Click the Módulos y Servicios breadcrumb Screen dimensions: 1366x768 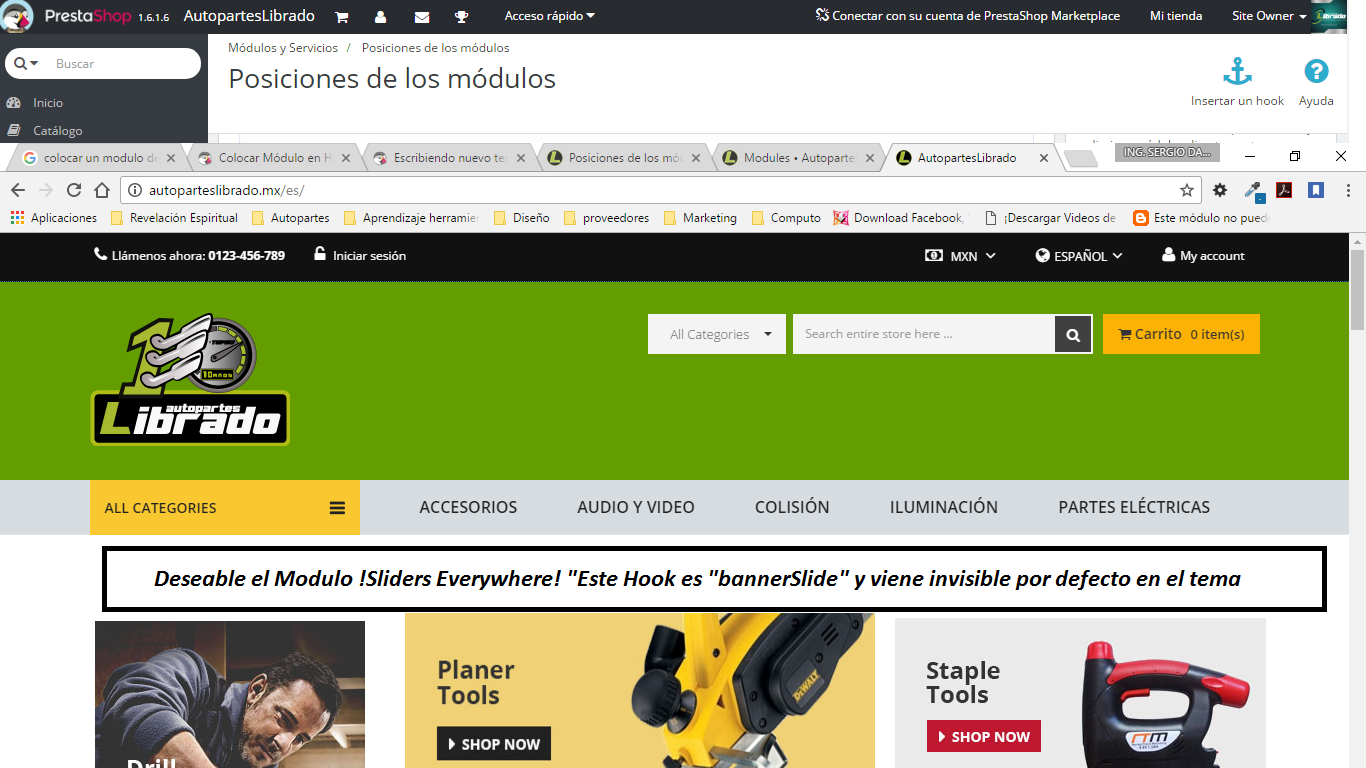[282, 47]
